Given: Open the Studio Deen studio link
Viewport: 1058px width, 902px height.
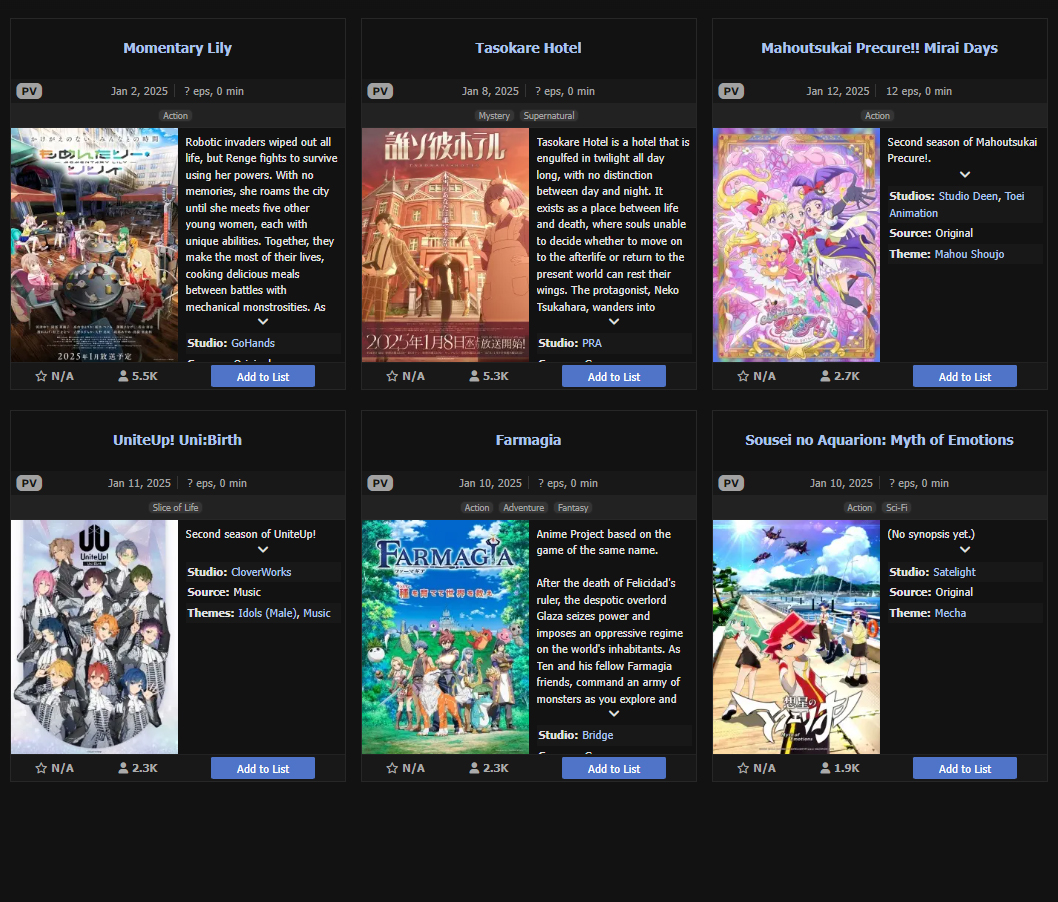Looking at the screenshot, I should point(968,196).
